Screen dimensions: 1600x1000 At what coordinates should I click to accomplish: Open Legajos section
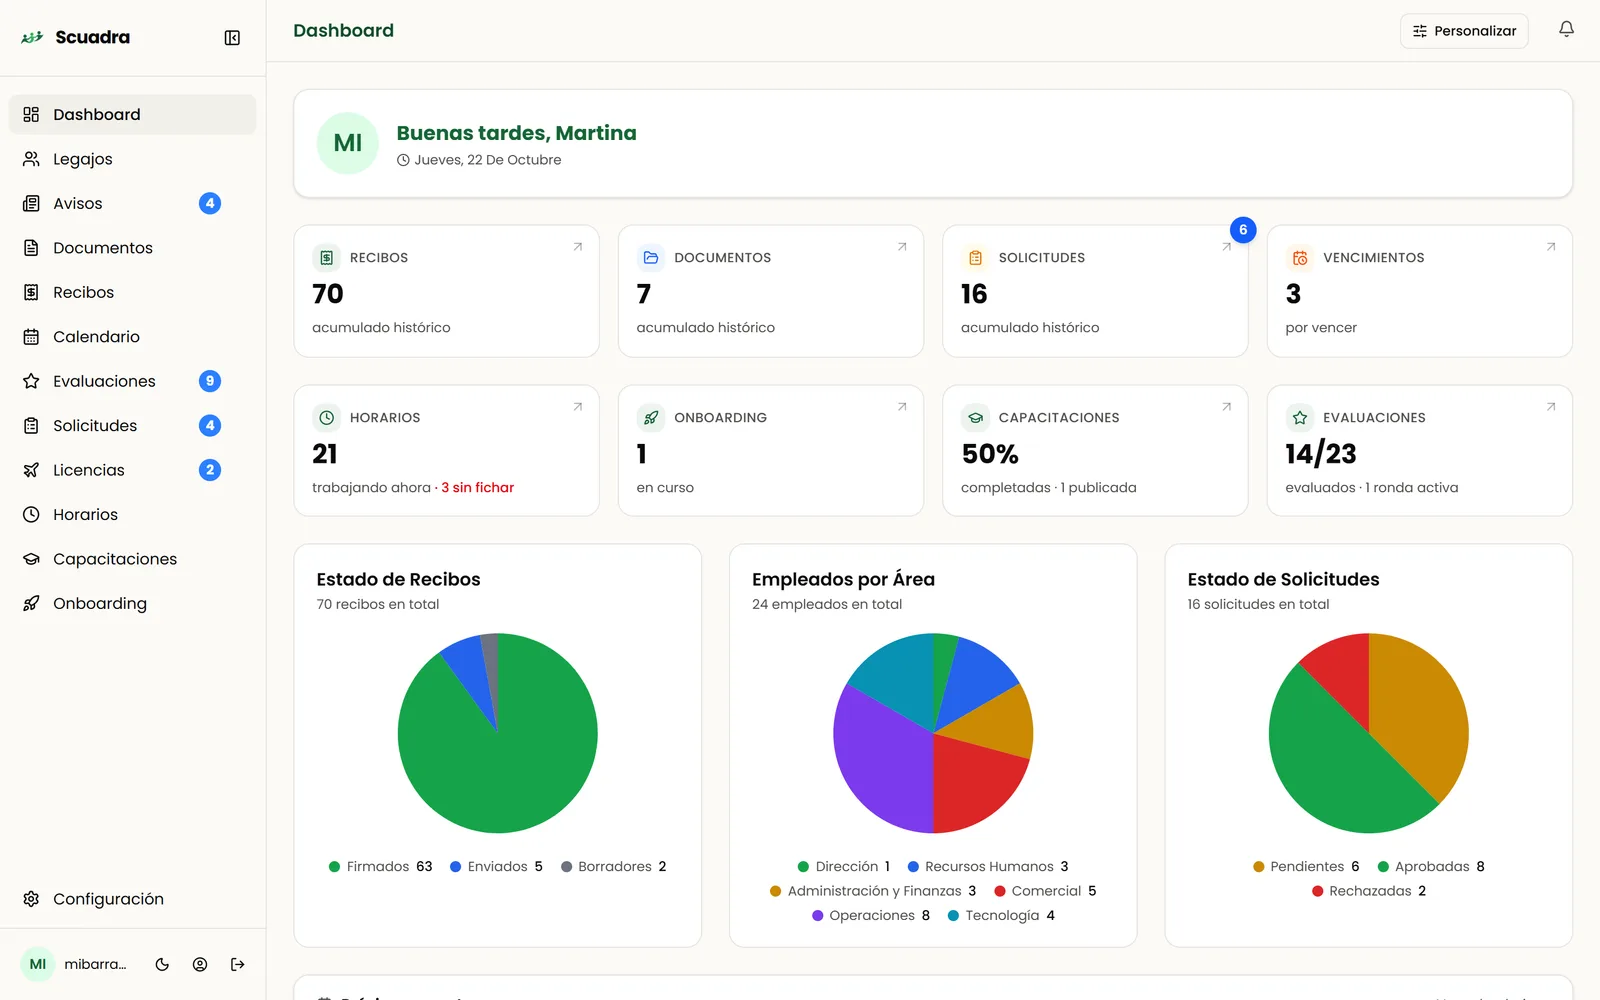[133, 159]
